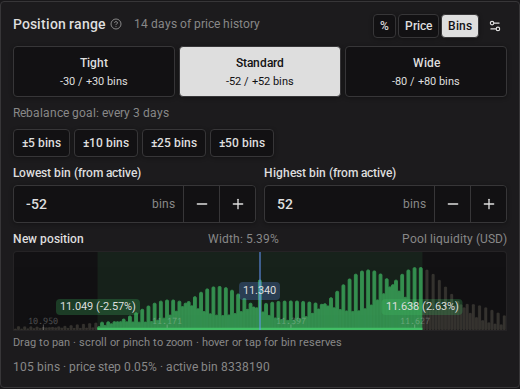Click the active bin 8338190 status text
Image resolution: width=520 pixels, height=389 pixels.
tap(218, 367)
